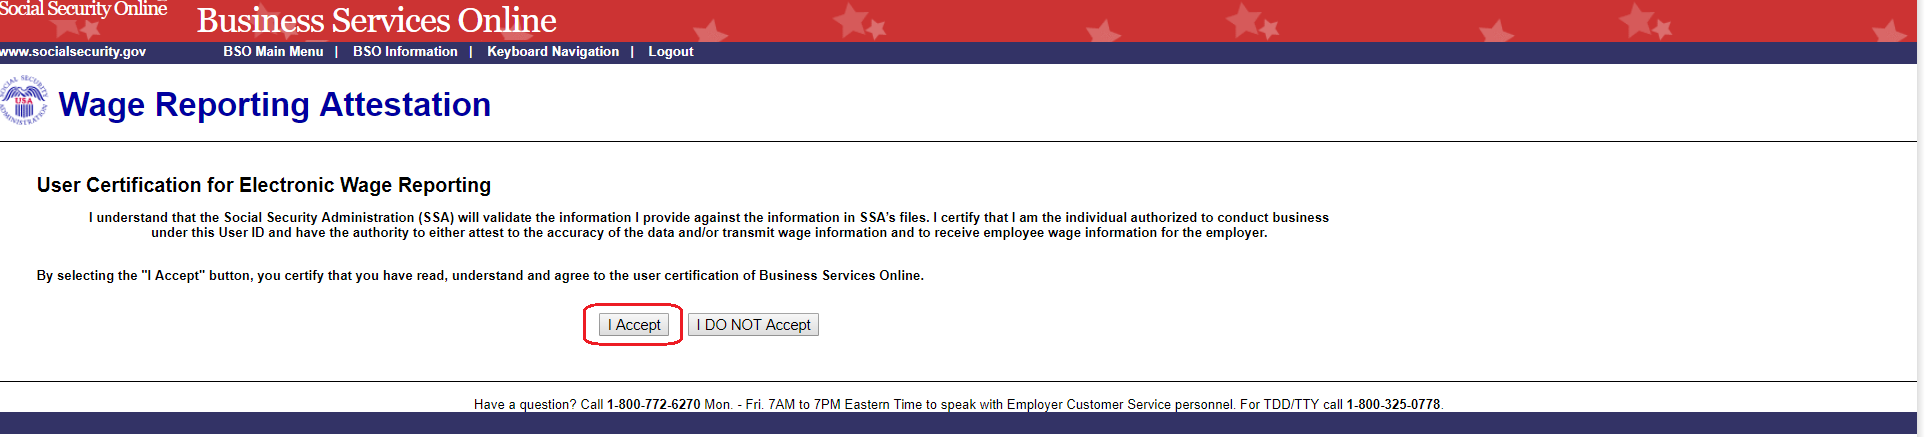Click the phone number 1-800-772-6270
Viewport: 1925px width, 437px height.
(653, 405)
